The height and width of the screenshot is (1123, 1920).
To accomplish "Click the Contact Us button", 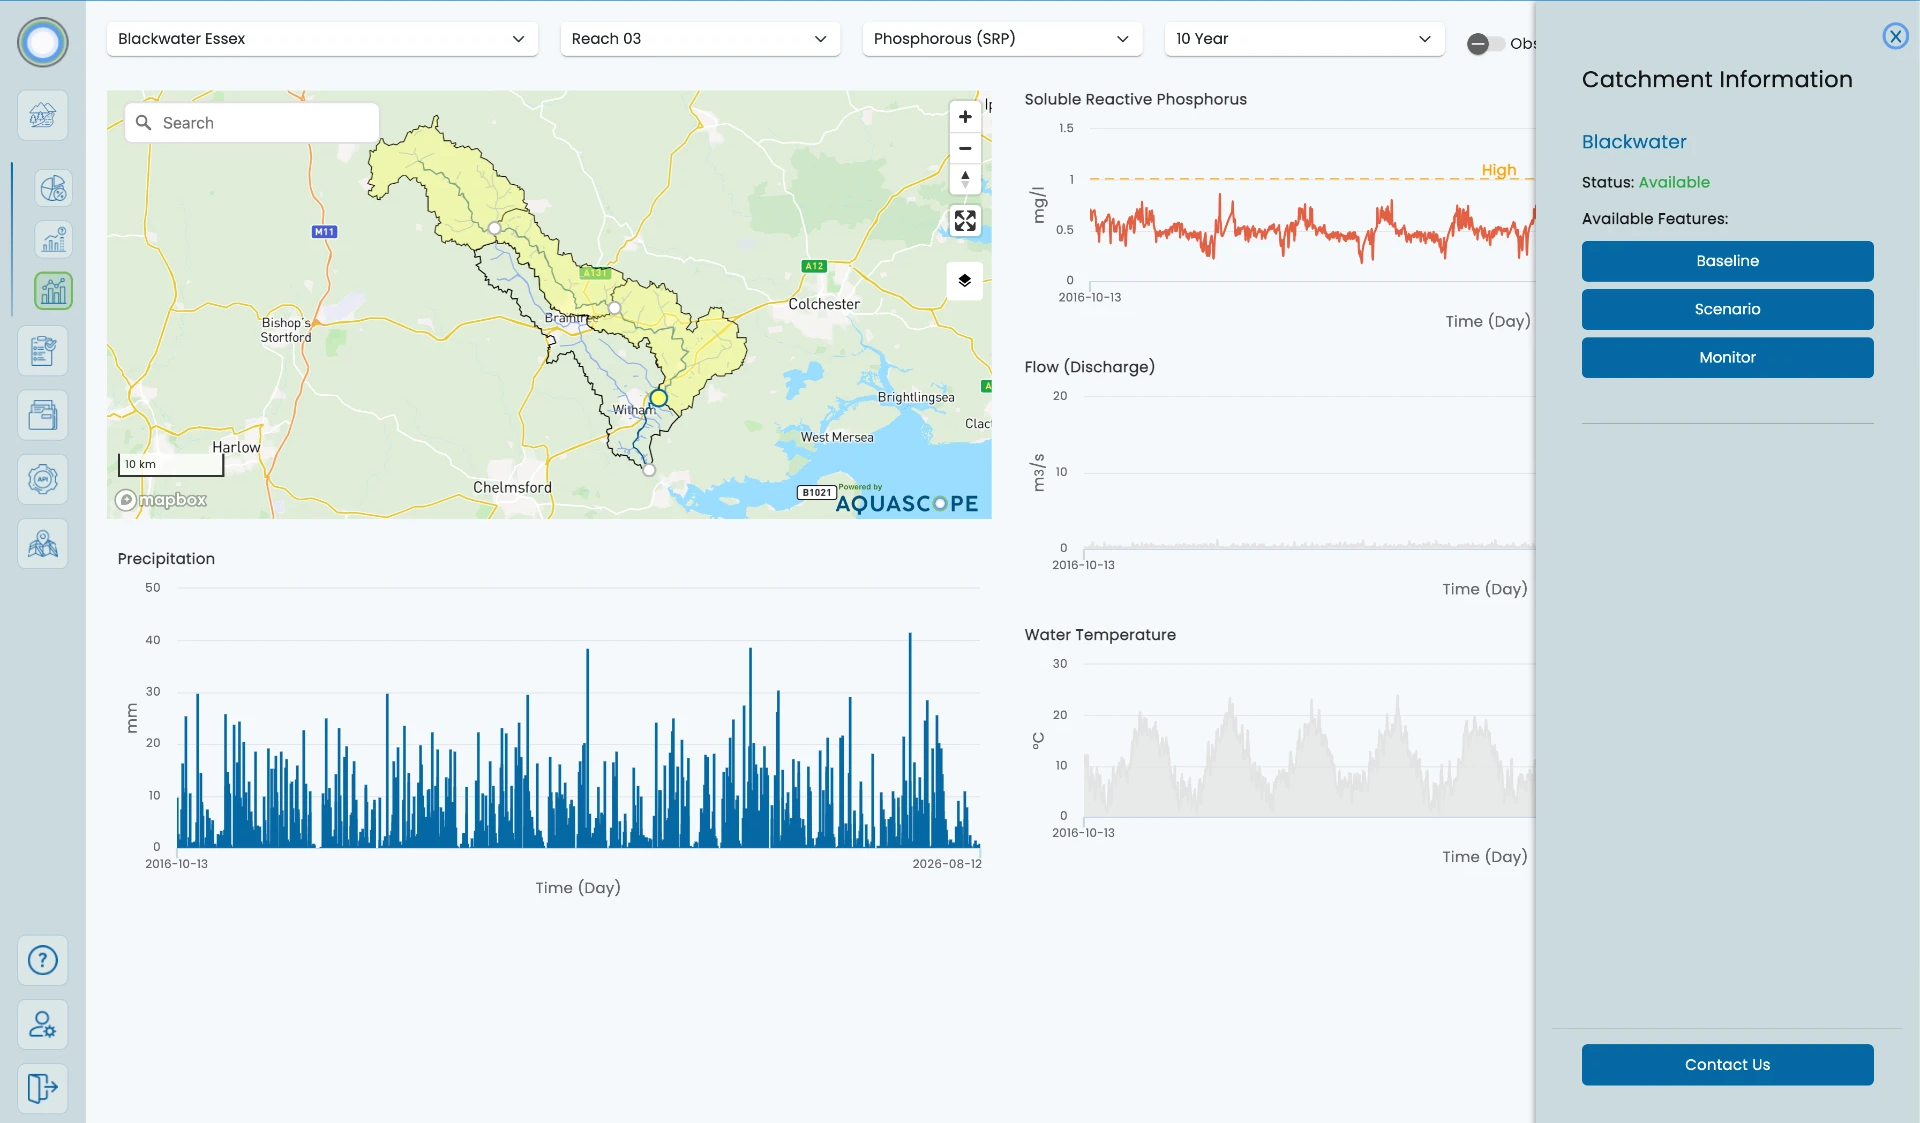I will (1727, 1064).
